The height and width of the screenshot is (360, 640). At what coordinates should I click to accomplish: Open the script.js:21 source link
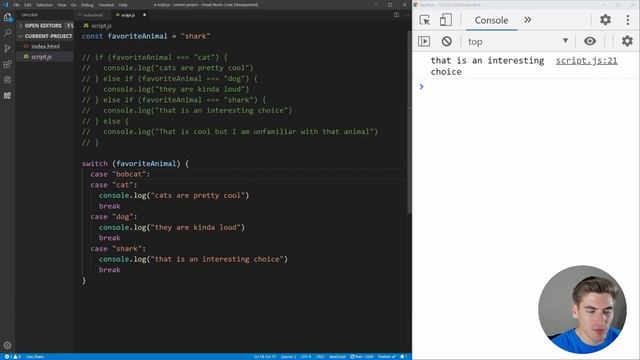pos(587,60)
